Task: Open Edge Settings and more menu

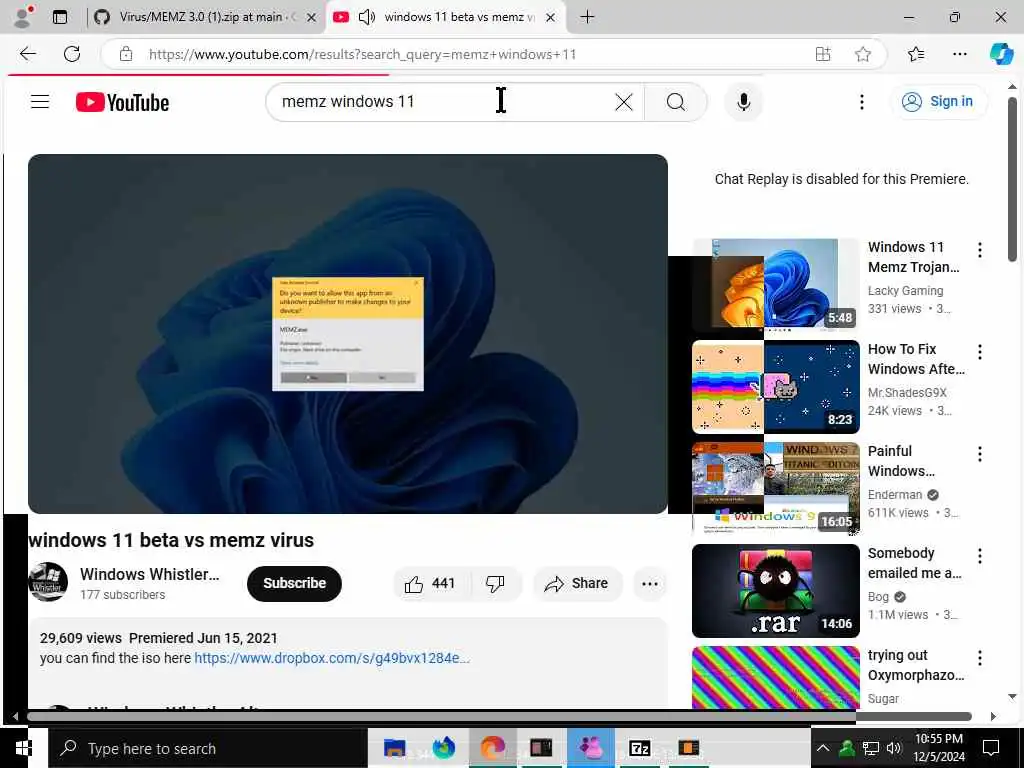Action: [x=959, y=54]
